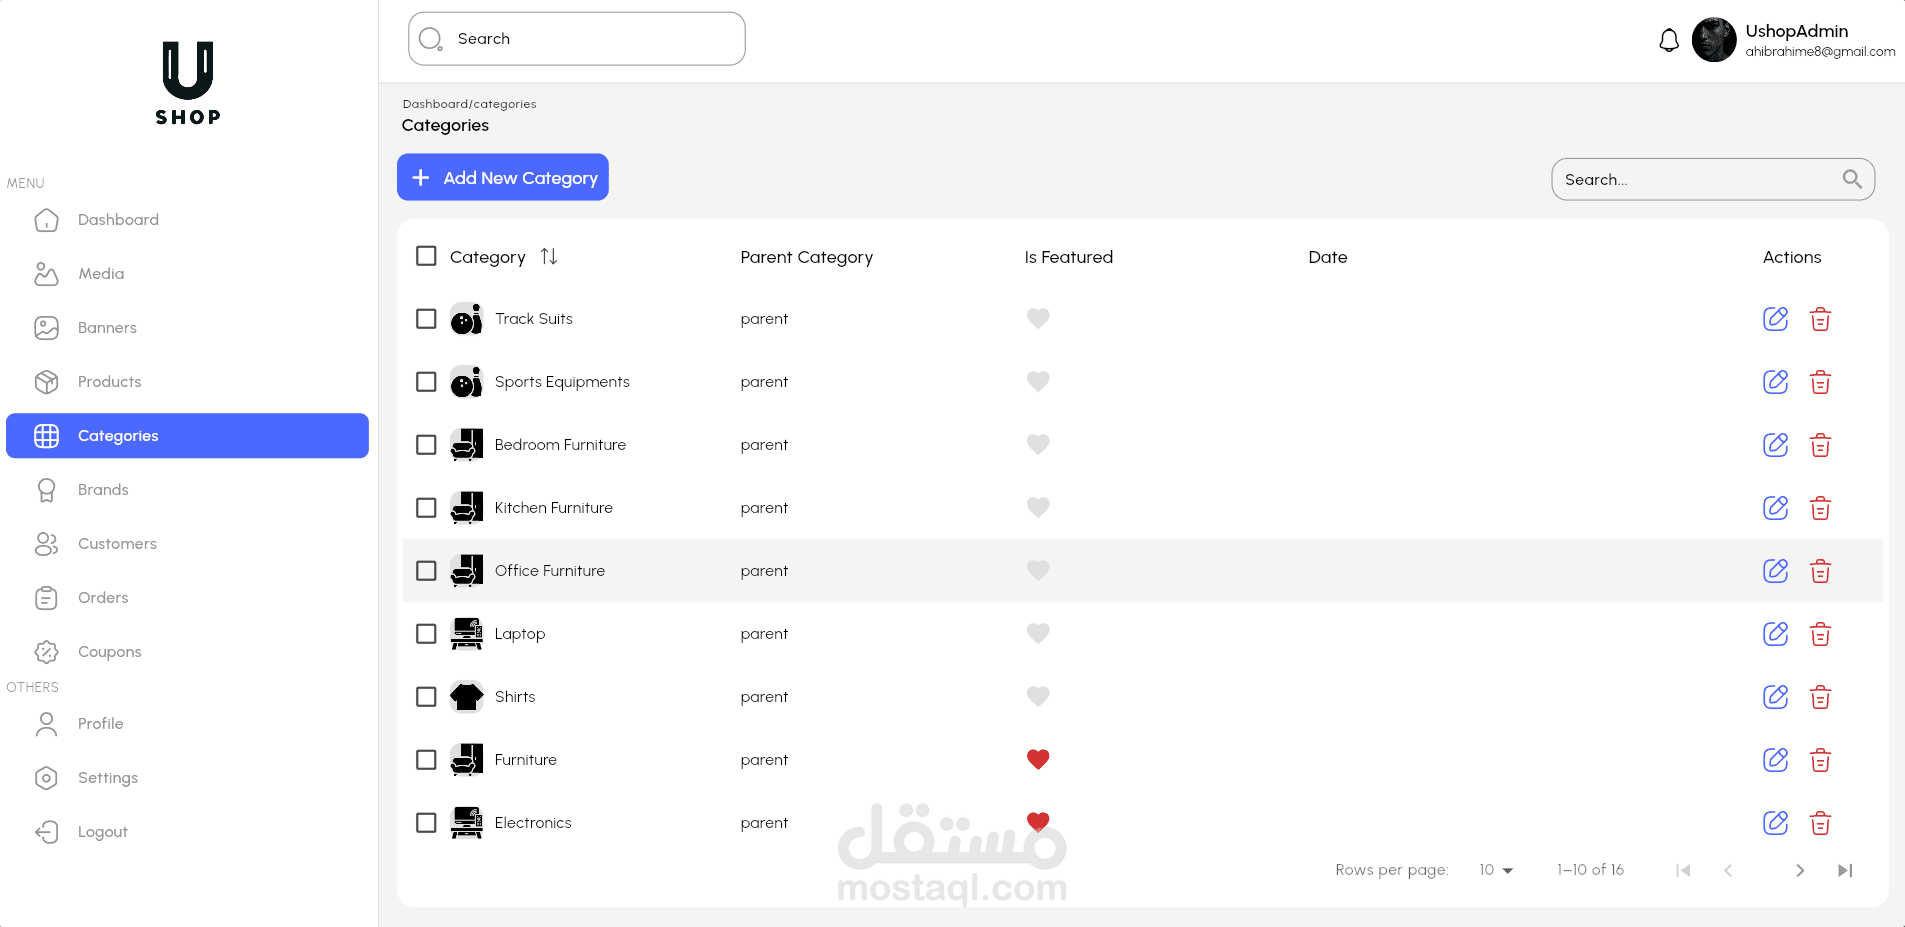Sort by Category column arrows
The height and width of the screenshot is (927, 1905).
tap(548, 257)
